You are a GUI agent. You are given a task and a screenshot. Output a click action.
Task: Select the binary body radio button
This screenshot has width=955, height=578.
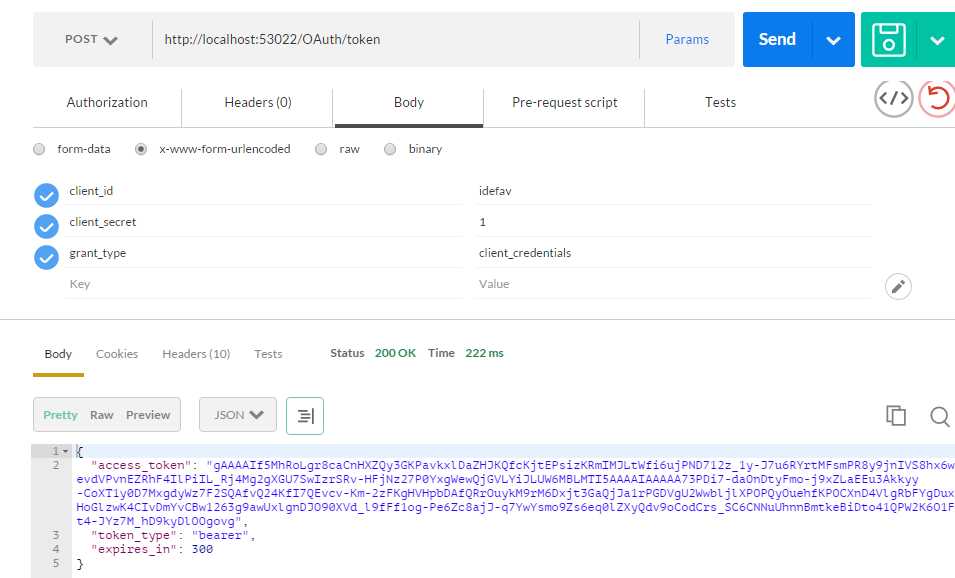click(390, 149)
